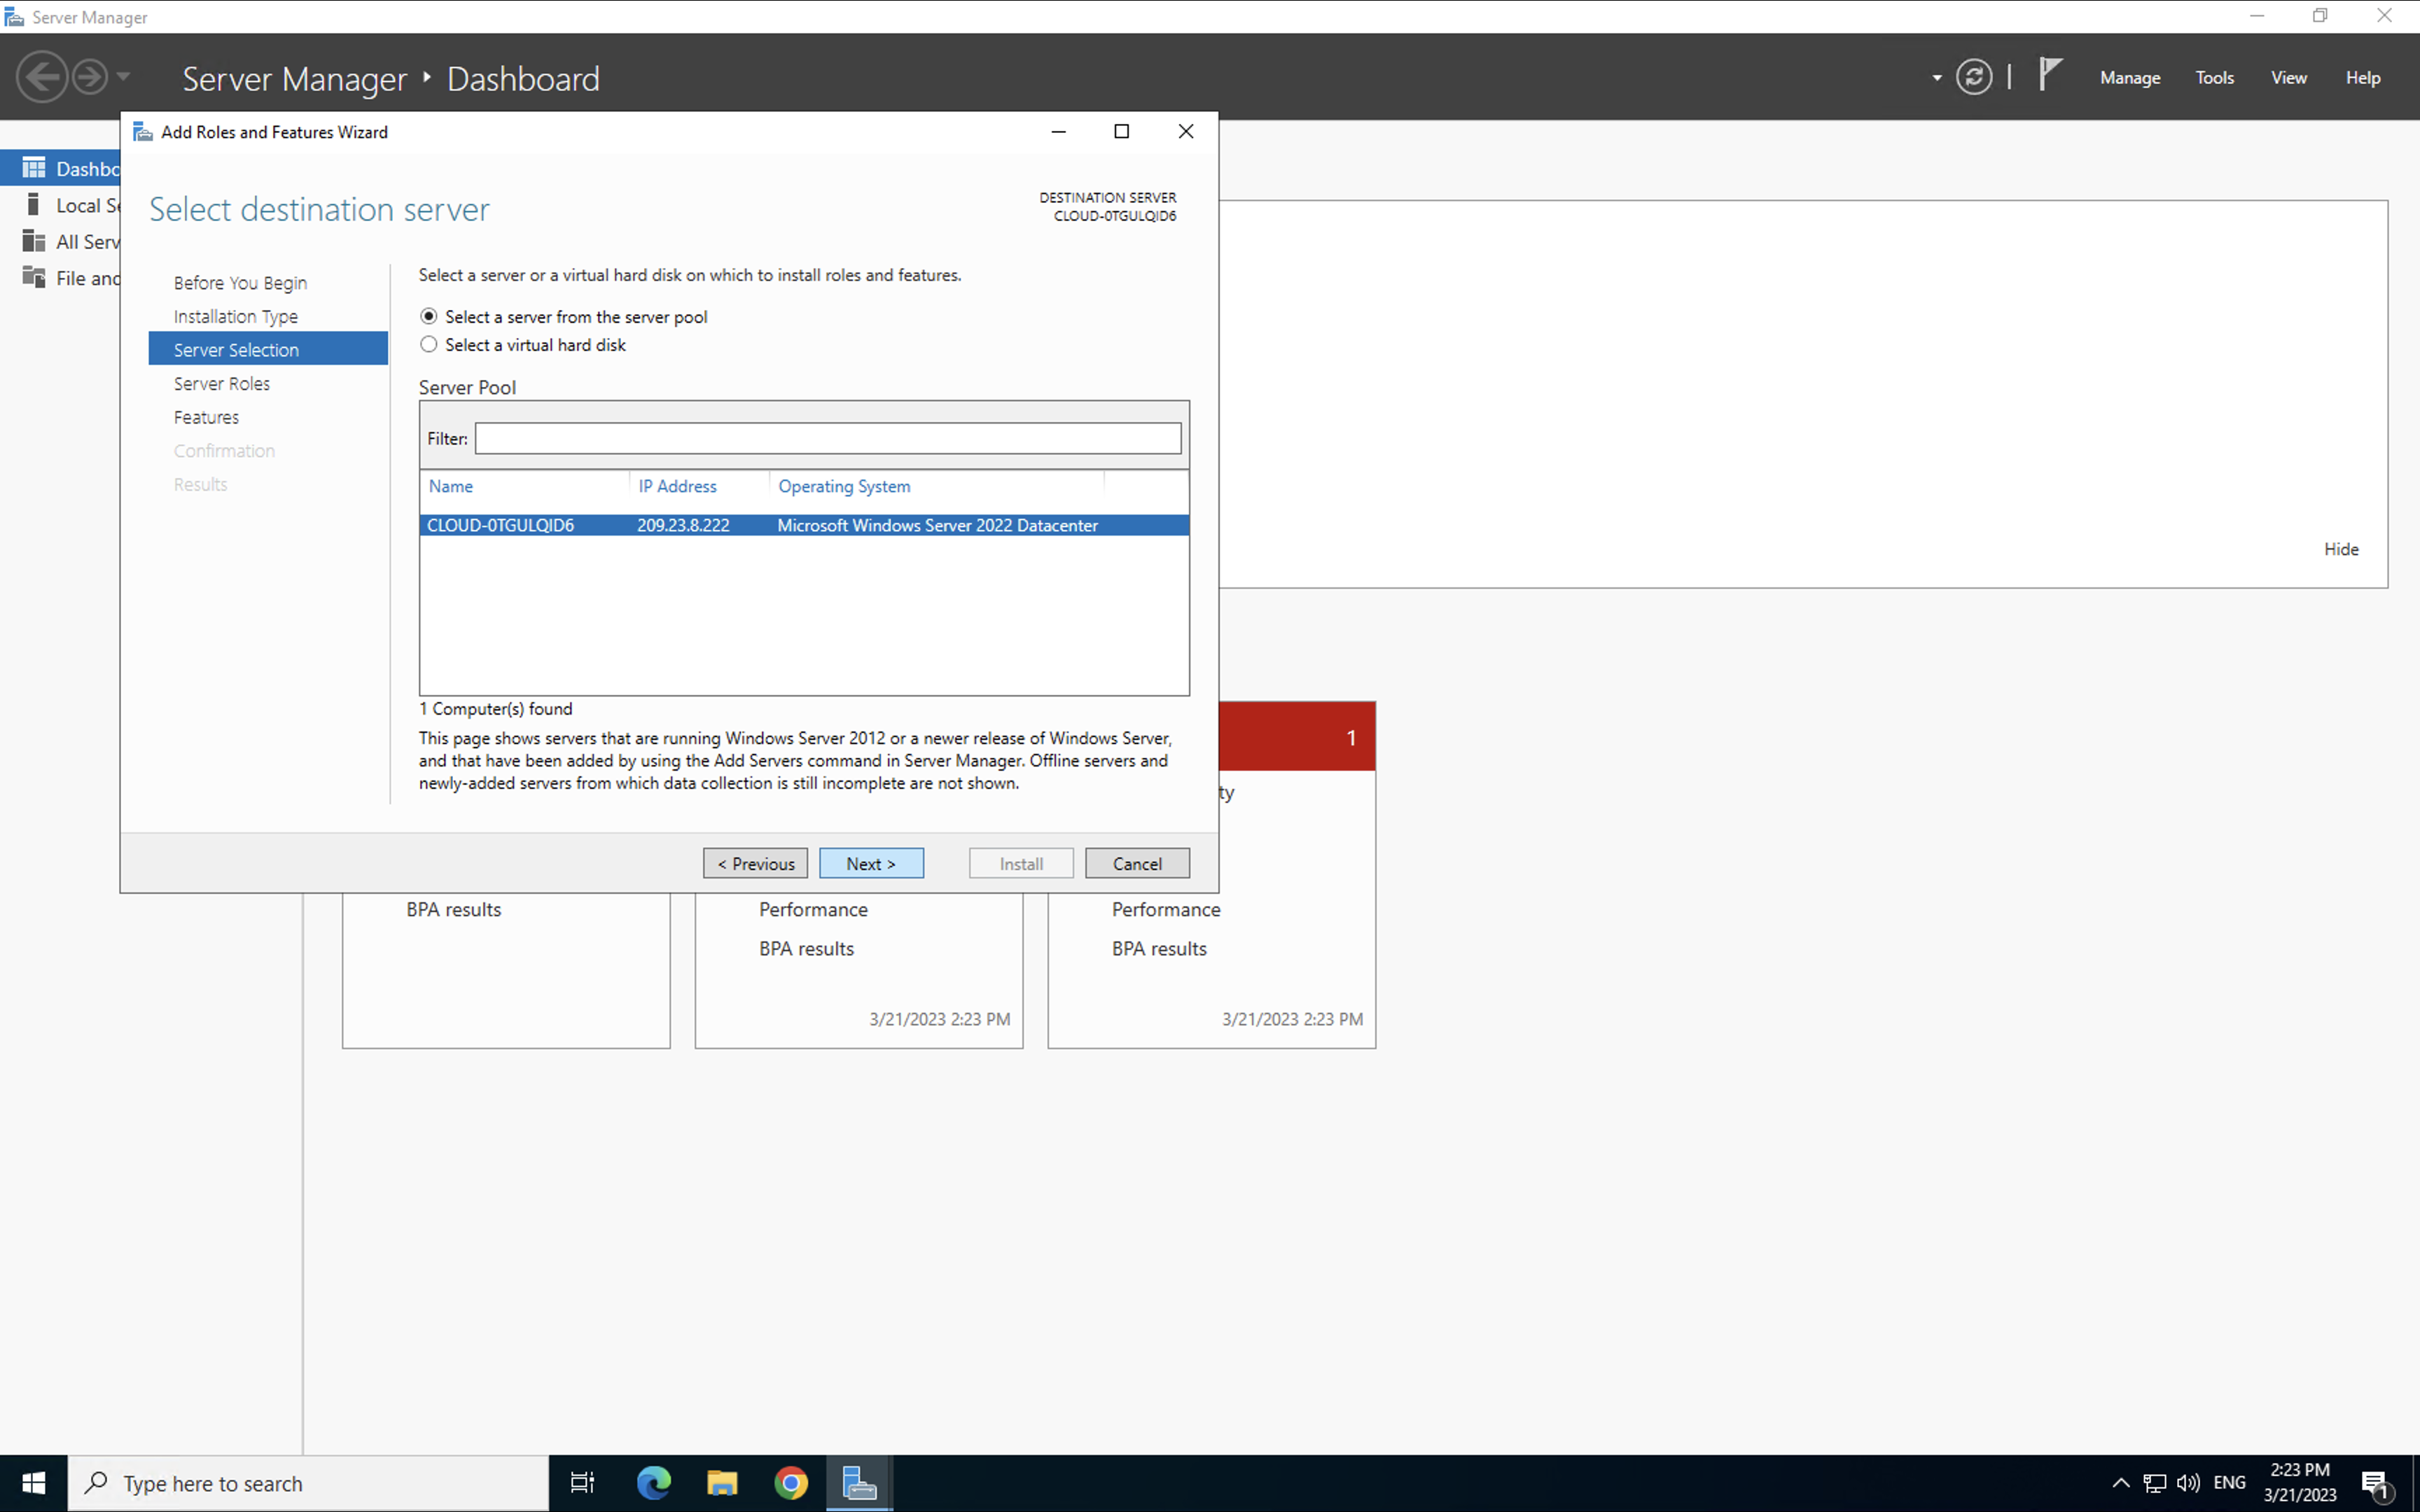Open the Manage menu
This screenshot has width=2420, height=1512.
coord(2129,78)
